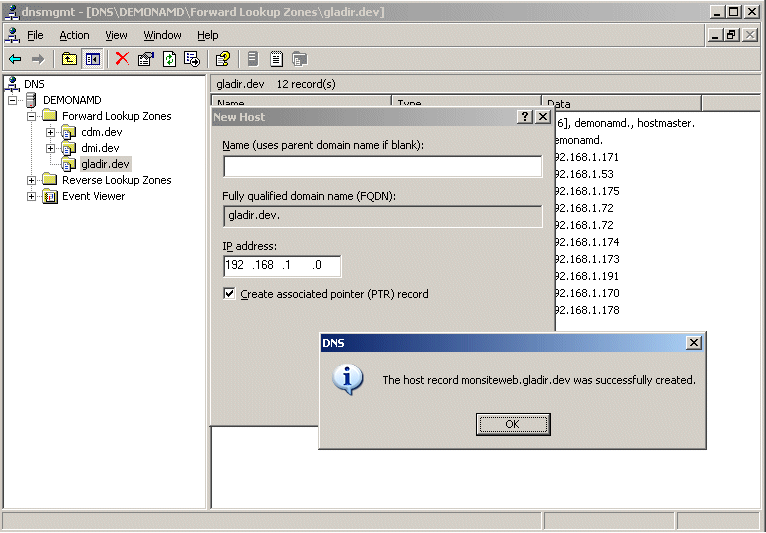Click the Reverse Lookup Zones folder icon
The image size is (766, 533).
[x=50, y=180]
